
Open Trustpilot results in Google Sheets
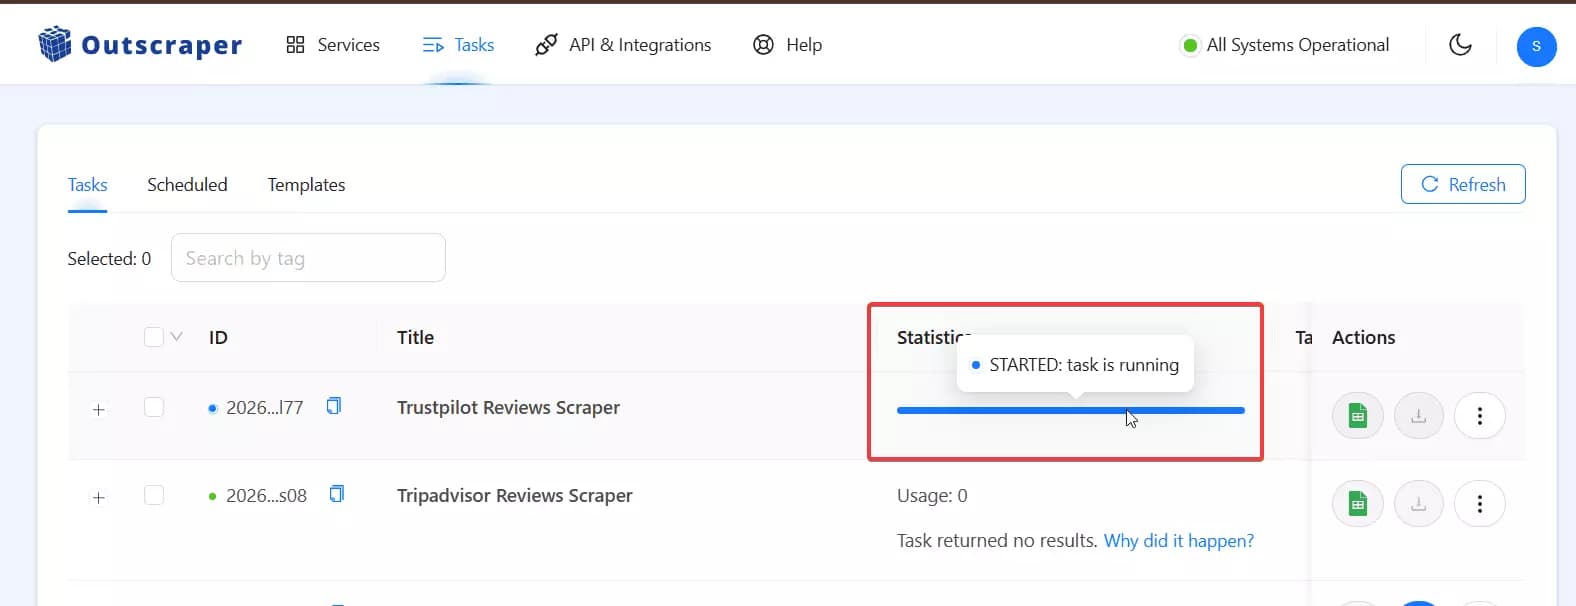1357,416
